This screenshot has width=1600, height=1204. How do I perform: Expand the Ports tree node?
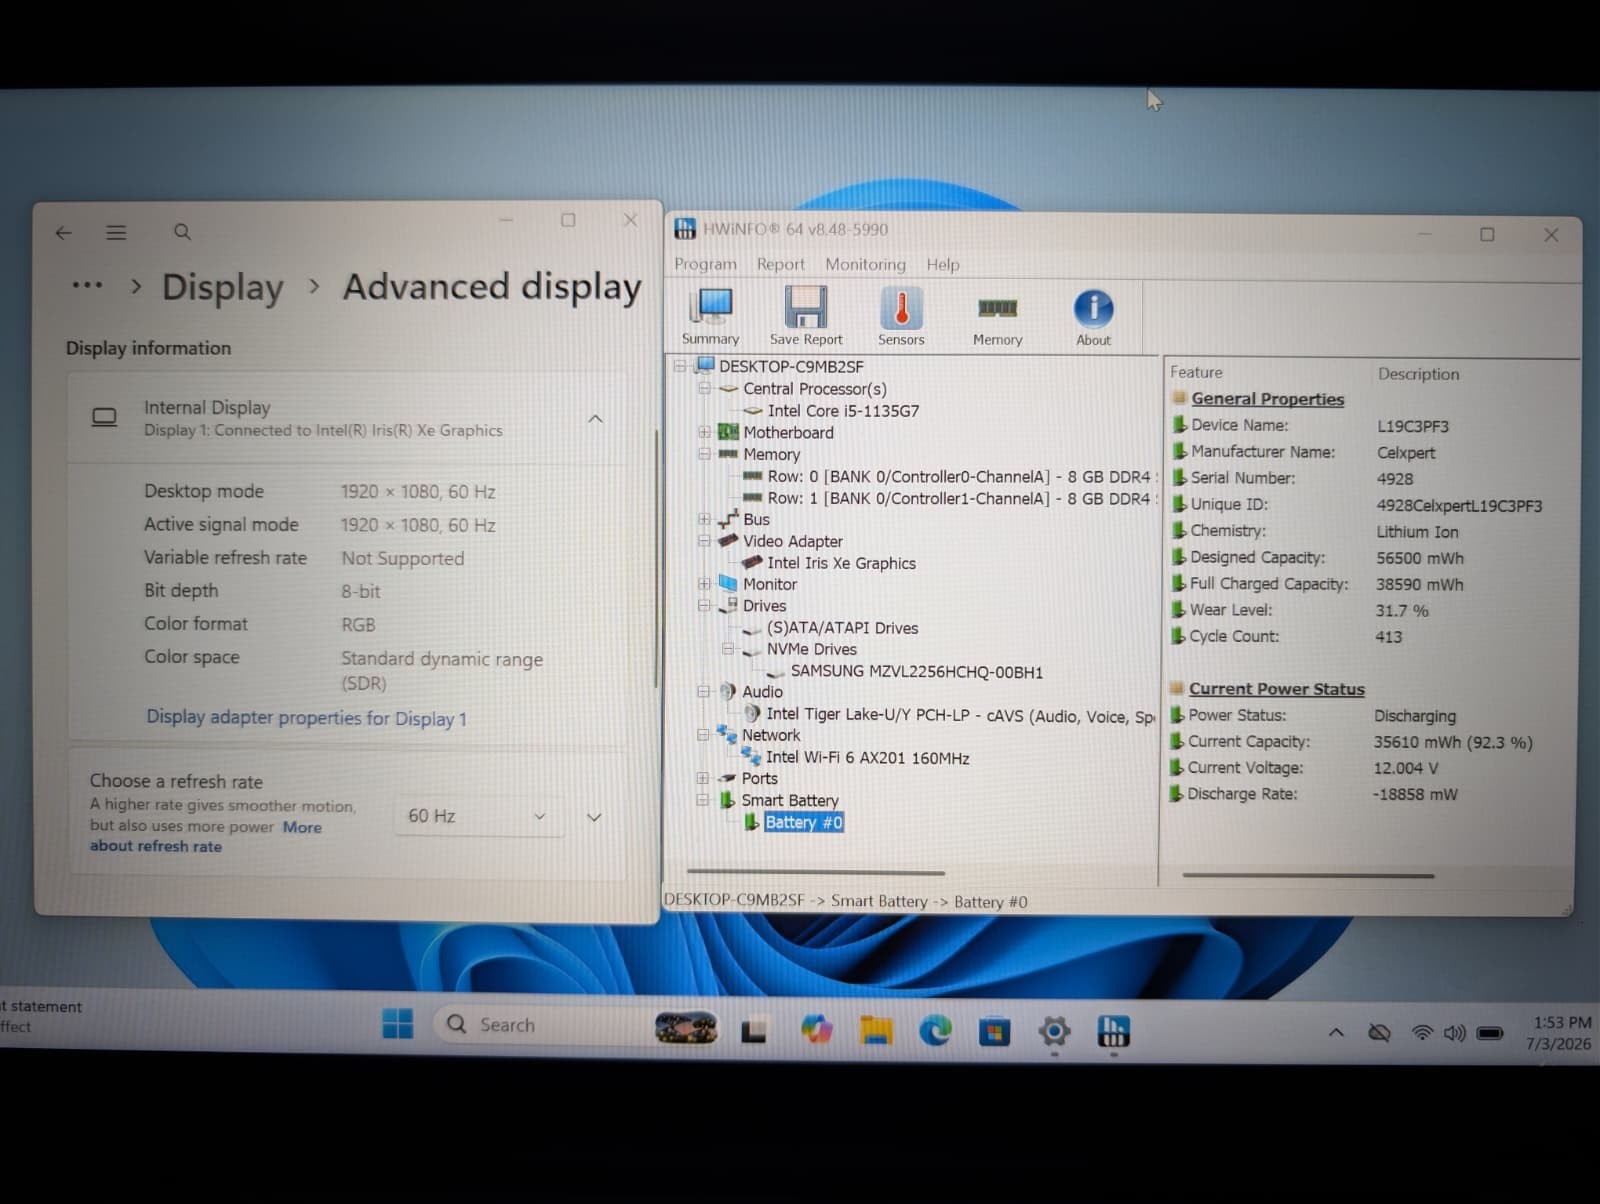coord(703,778)
